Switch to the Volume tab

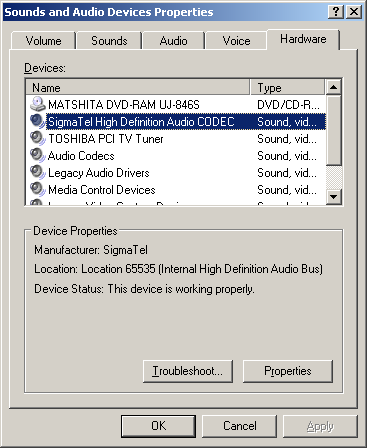pyautogui.click(x=43, y=41)
